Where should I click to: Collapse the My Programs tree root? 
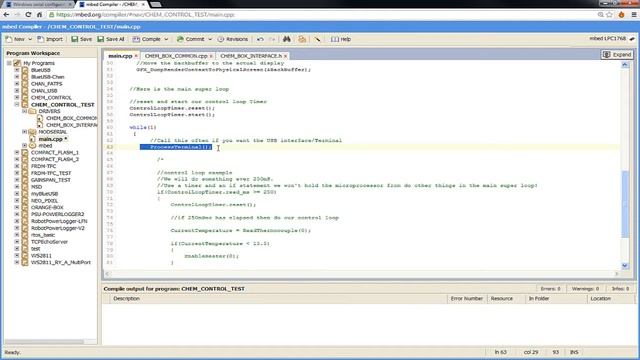9,63
